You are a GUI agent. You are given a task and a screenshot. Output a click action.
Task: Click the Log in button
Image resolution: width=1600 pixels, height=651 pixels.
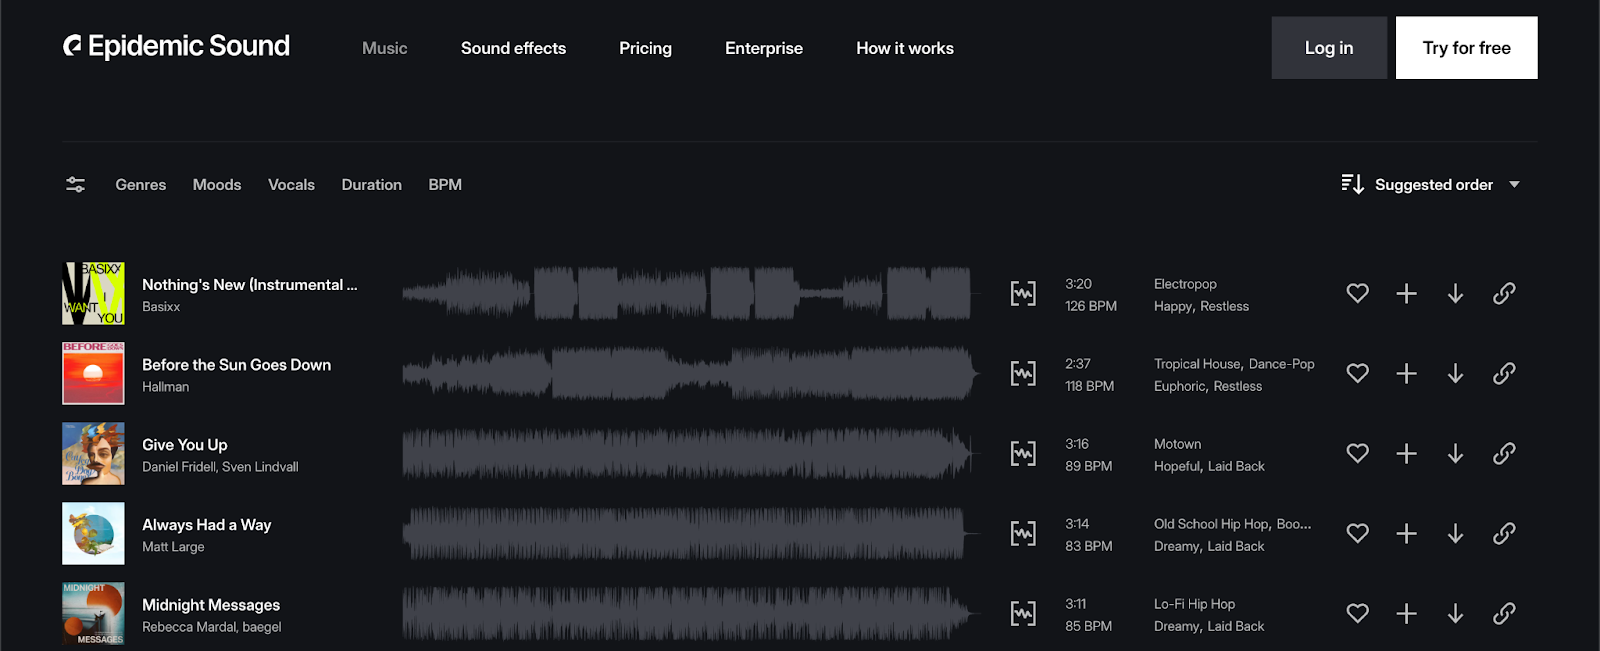[1329, 48]
